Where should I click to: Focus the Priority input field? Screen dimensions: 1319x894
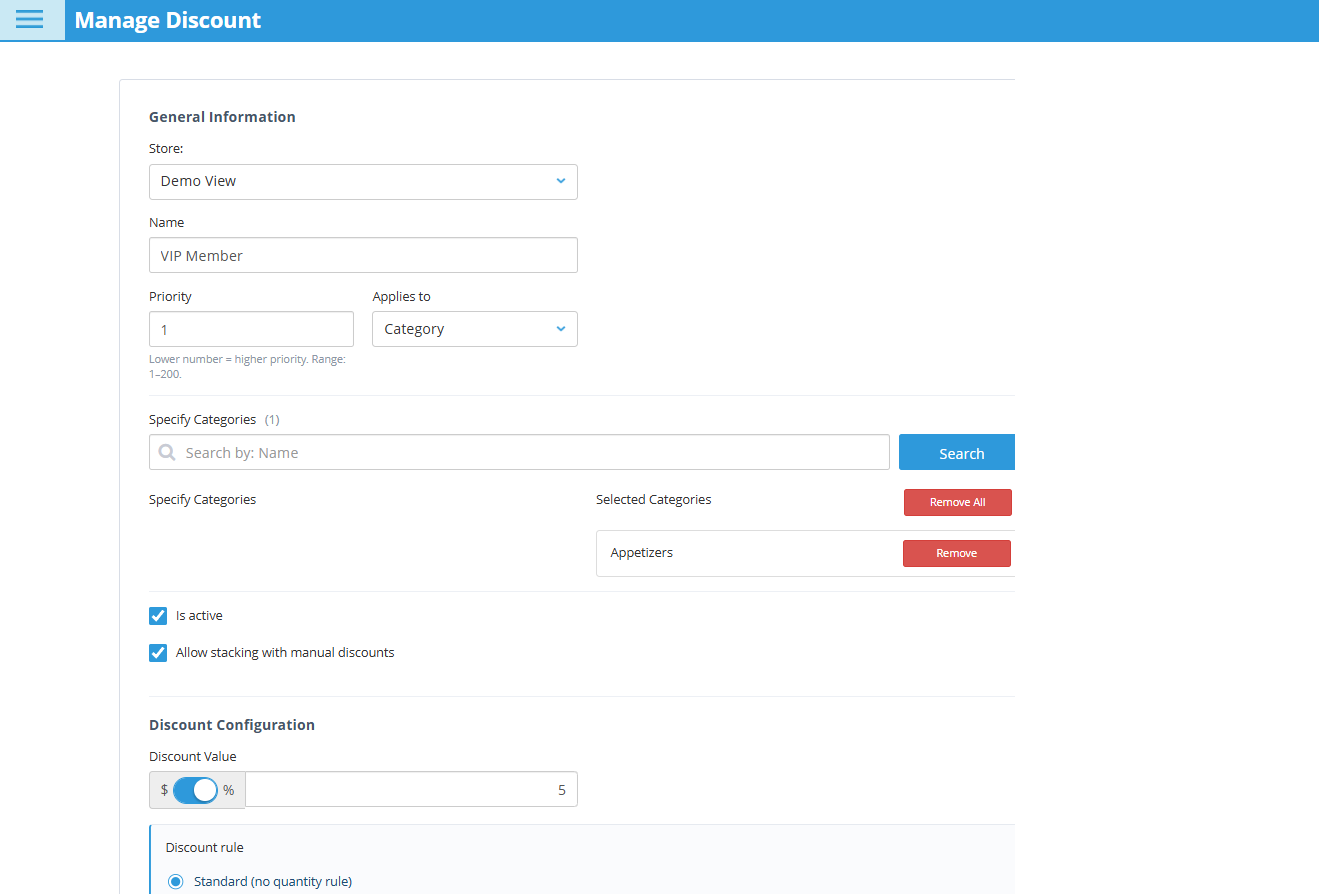click(x=251, y=329)
